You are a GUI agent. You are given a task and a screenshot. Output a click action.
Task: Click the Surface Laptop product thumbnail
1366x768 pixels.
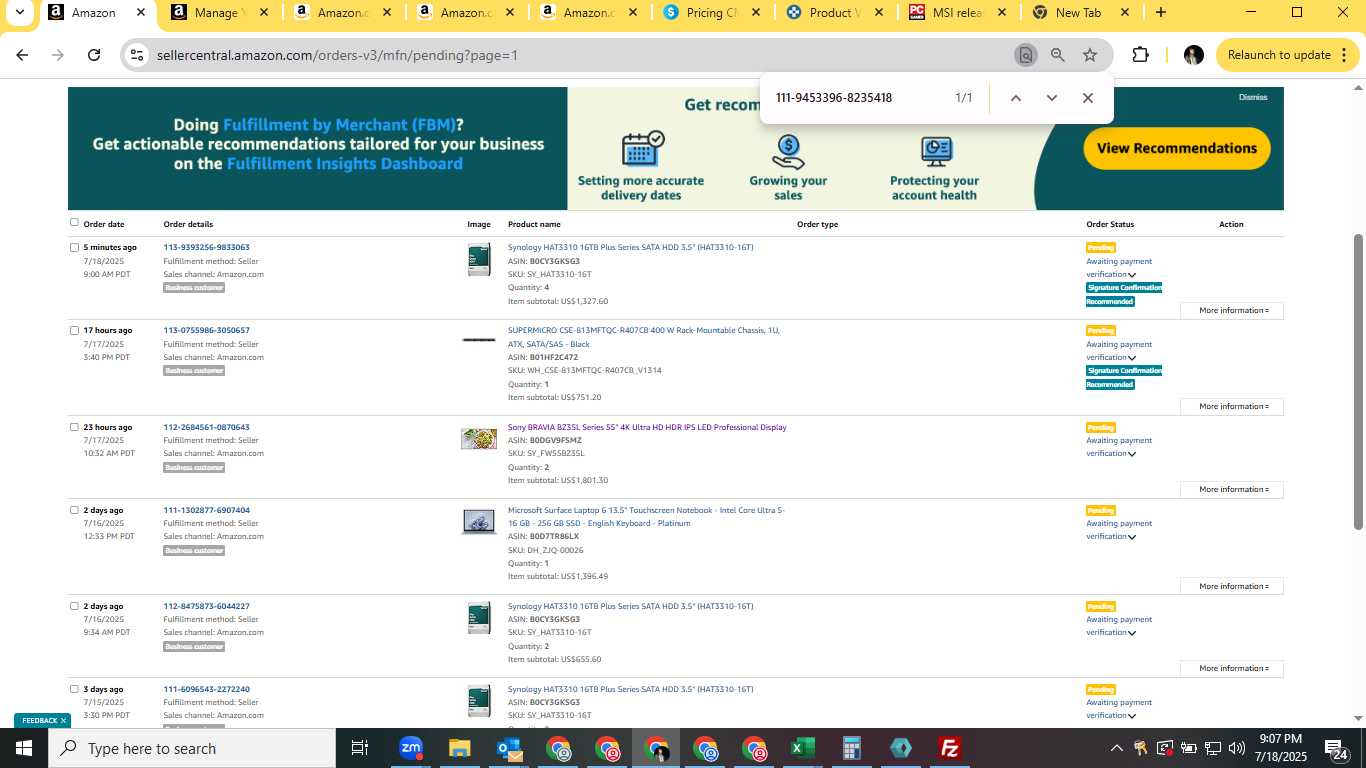point(479,521)
